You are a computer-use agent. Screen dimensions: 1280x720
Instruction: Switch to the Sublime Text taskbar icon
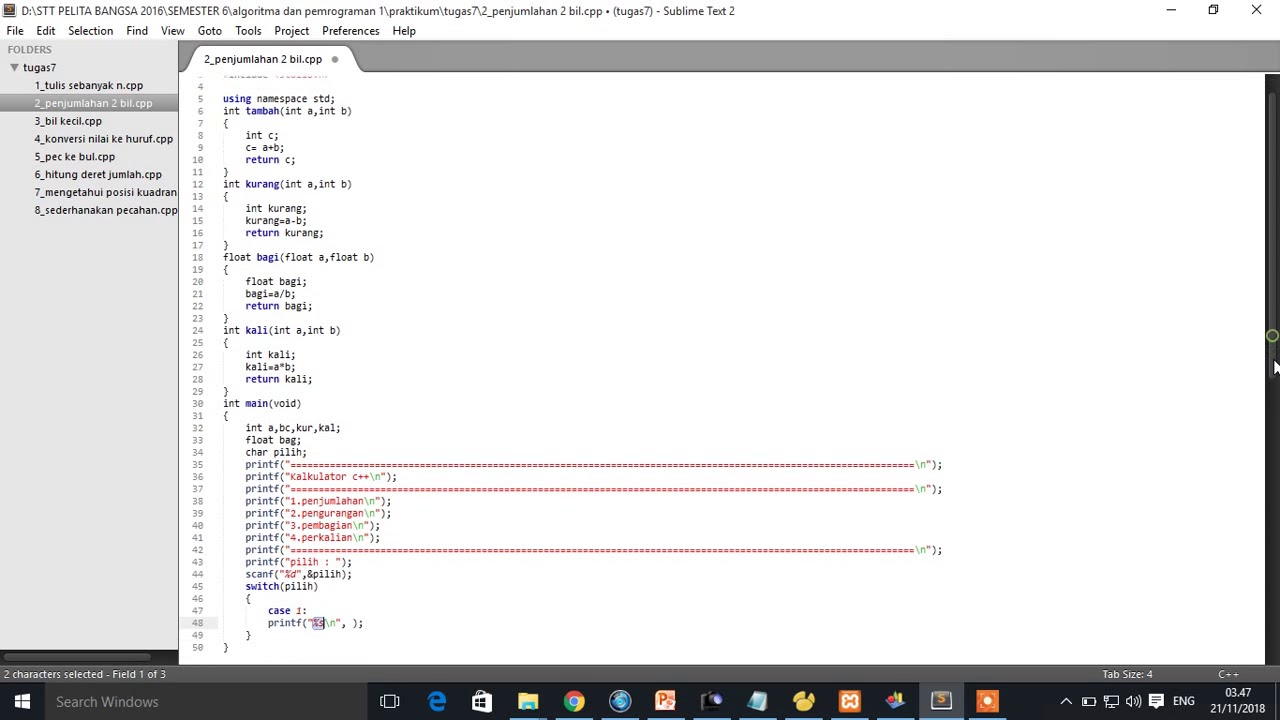(941, 701)
